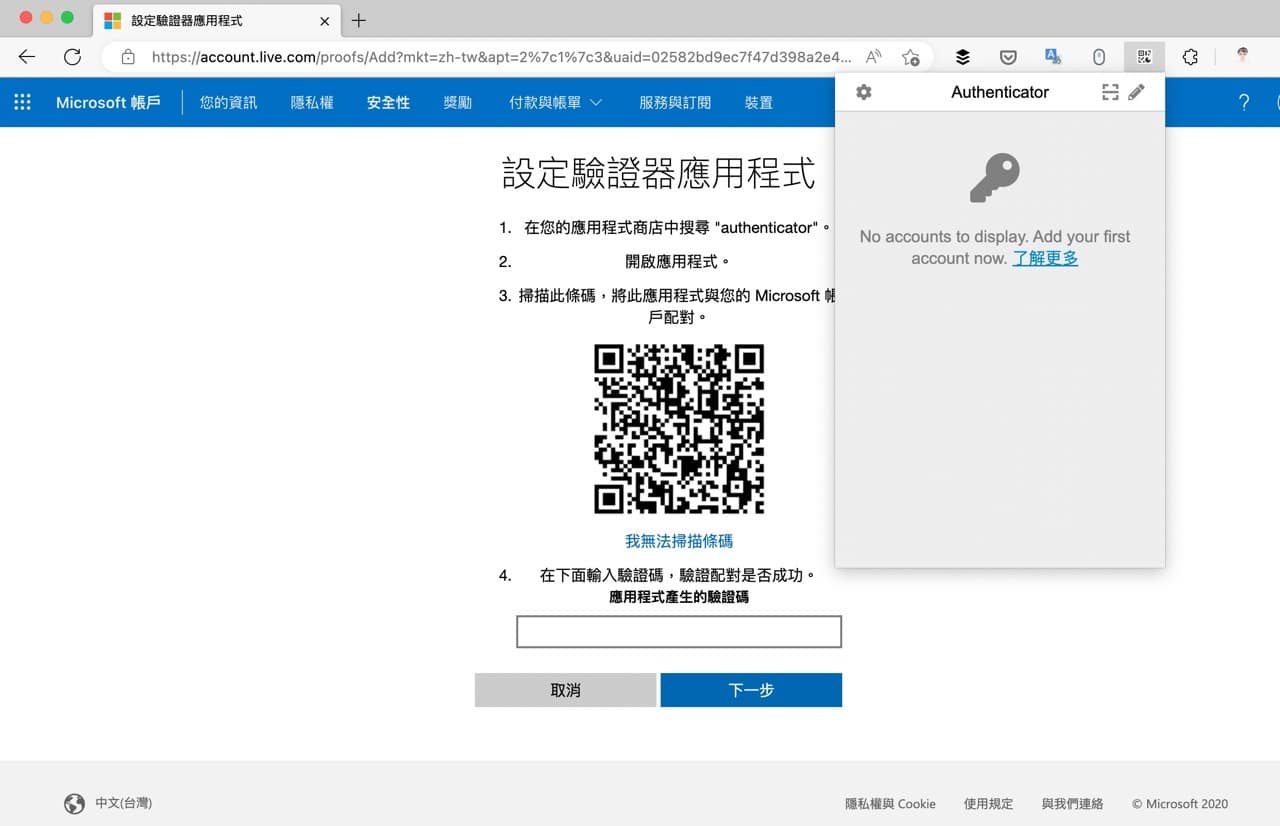This screenshot has width=1280, height=826.
Task: Click the Authenticator panel title
Action: [x=1000, y=92]
